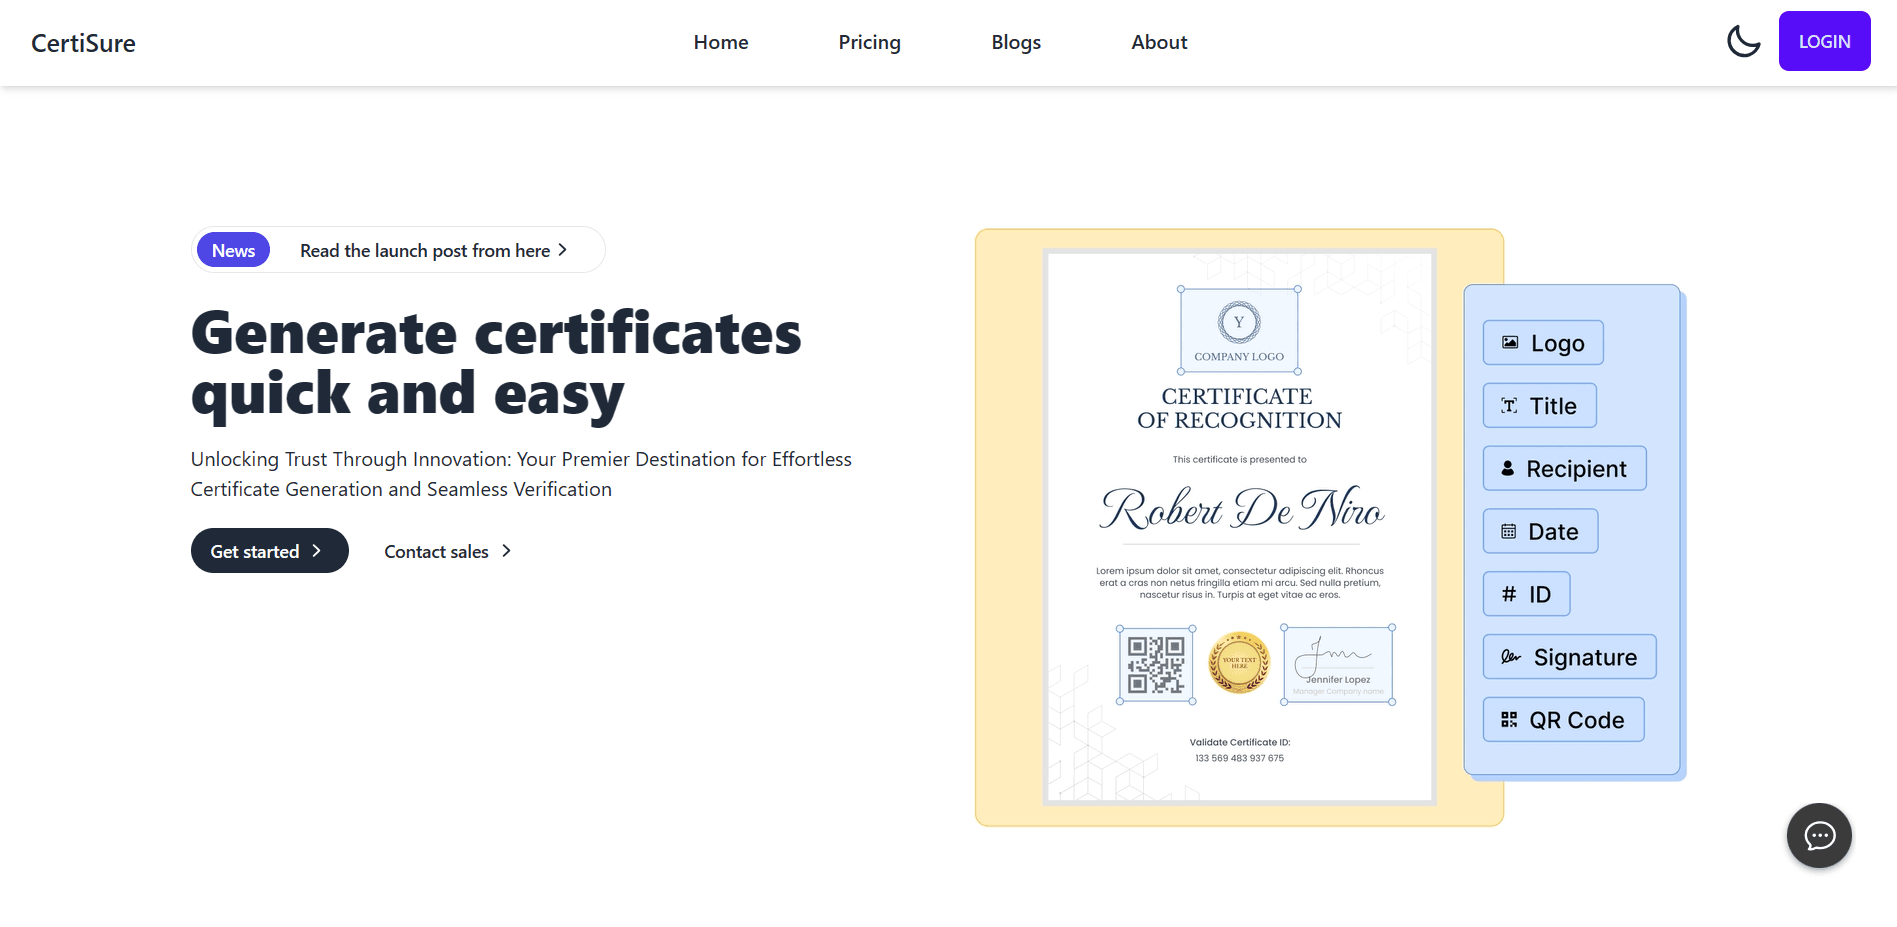
Task: Add the Recipient element
Action: pyautogui.click(x=1563, y=468)
